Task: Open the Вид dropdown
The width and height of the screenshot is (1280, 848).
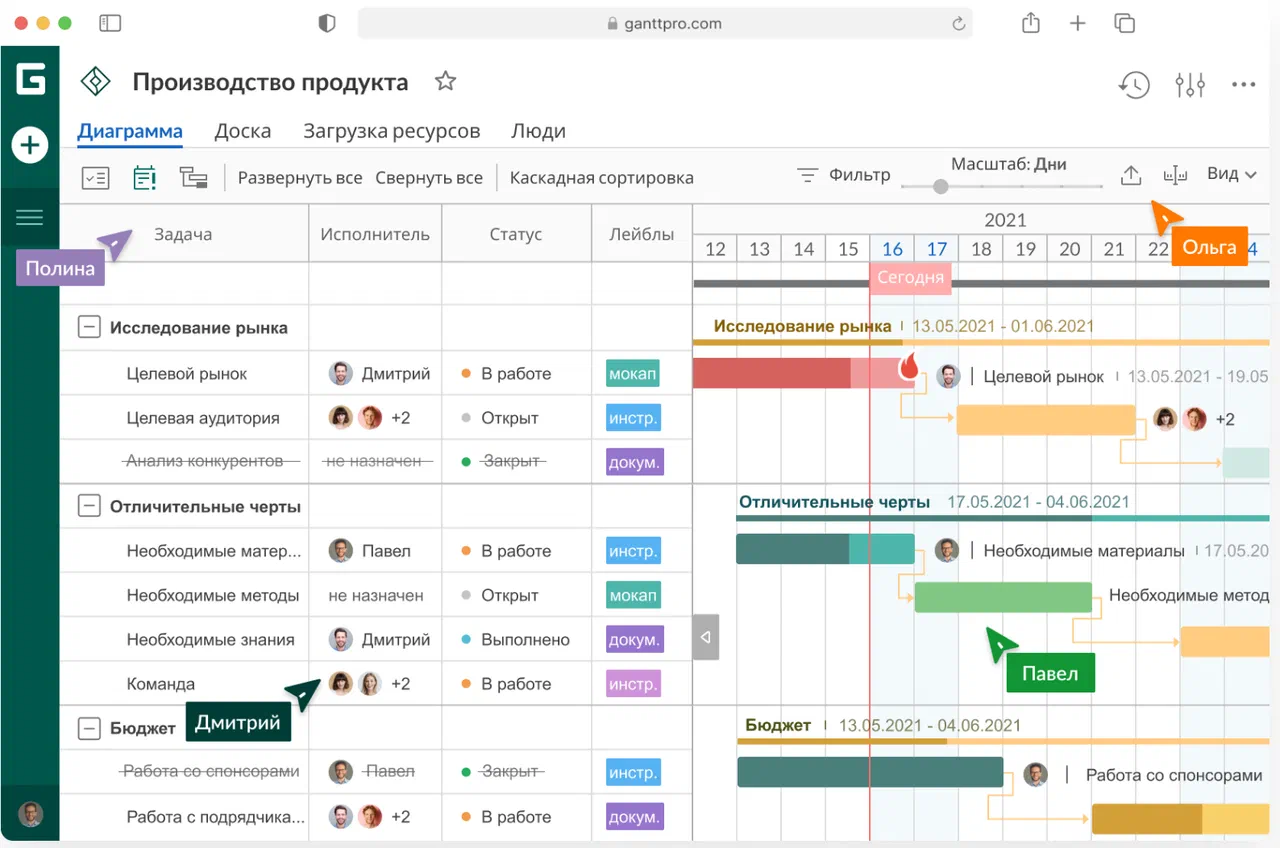Action: point(1231,174)
